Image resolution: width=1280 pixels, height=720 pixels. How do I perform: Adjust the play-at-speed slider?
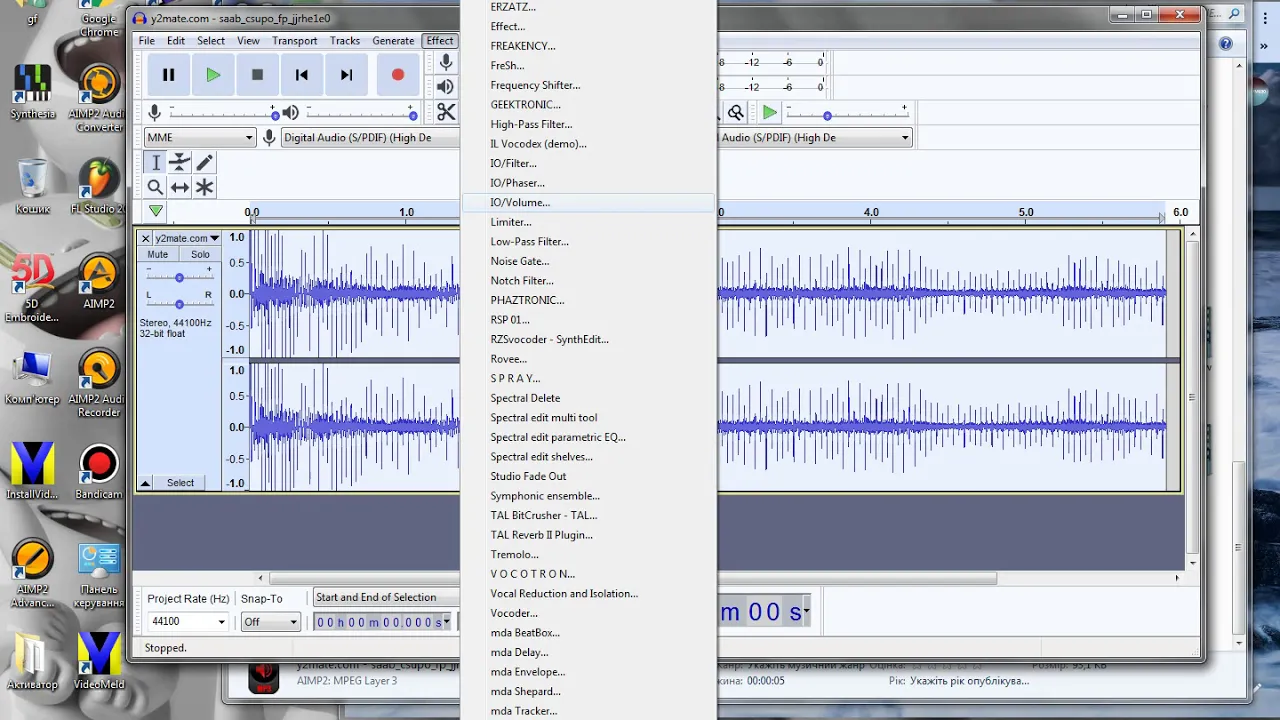click(x=846, y=113)
